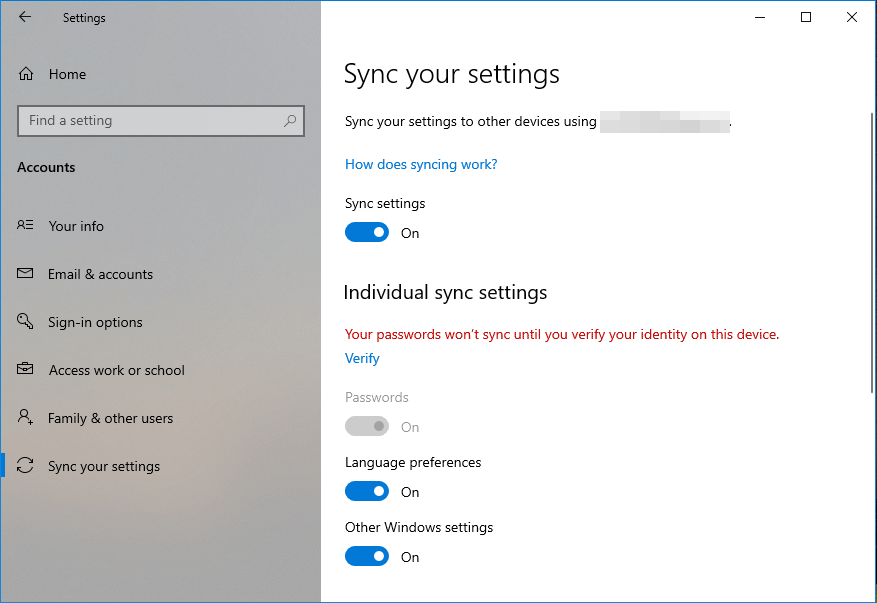Screen dimensions: 877x603
Task: Navigate to Family & other users
Action: coord(110,418)
